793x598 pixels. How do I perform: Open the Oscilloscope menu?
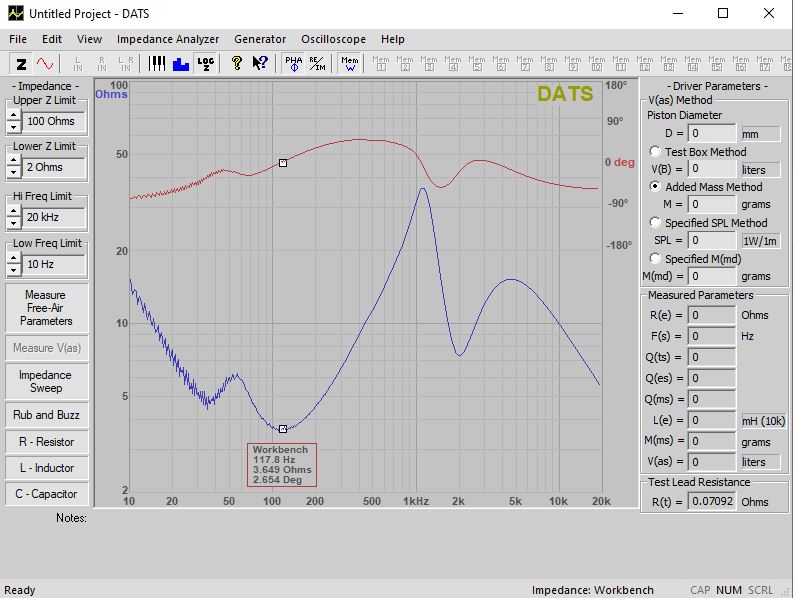tap(333, 39)
